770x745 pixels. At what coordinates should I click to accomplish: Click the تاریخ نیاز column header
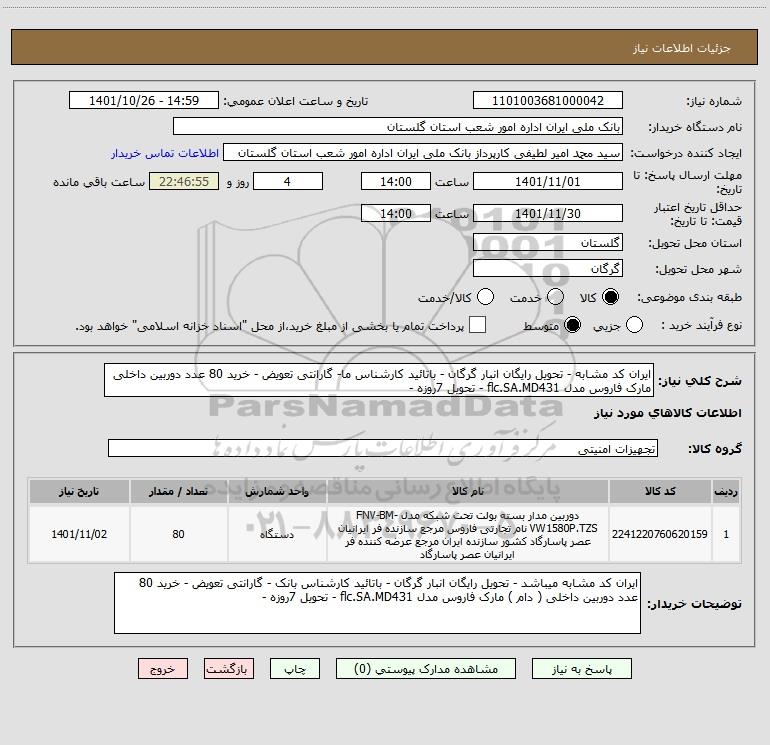(x=79, y=491)
